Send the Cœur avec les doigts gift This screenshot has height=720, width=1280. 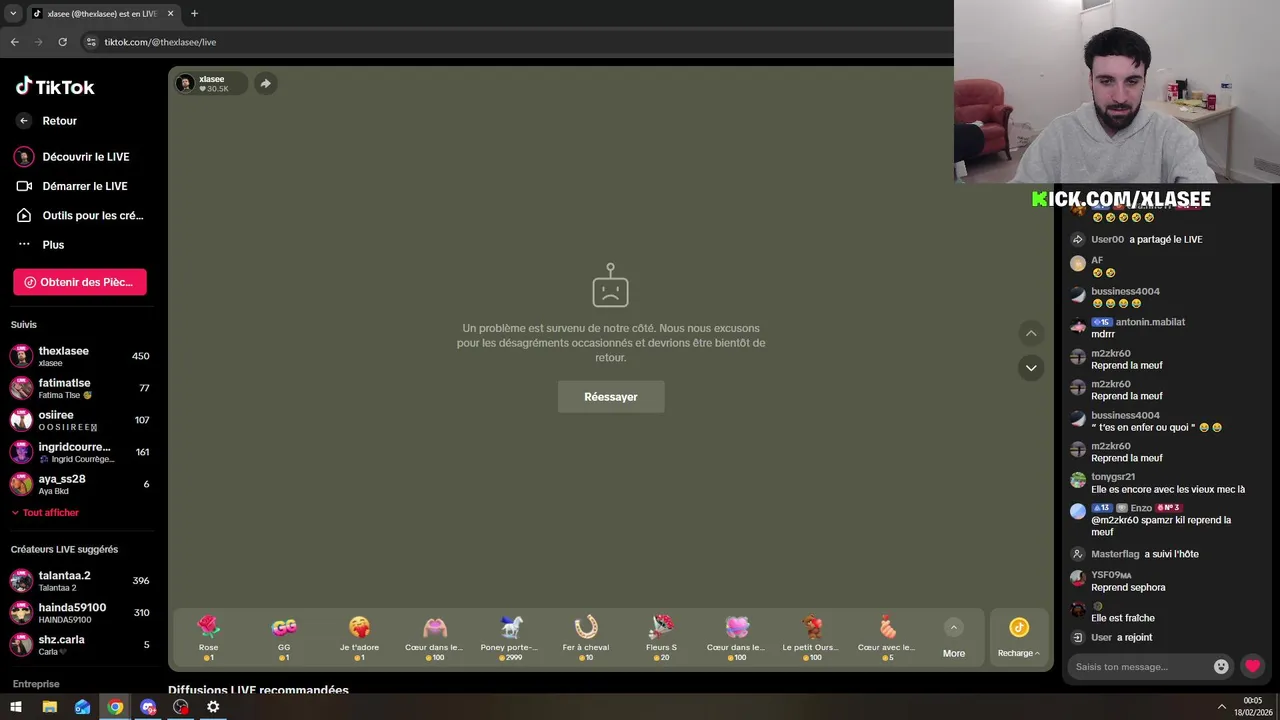tap(887, 637)
